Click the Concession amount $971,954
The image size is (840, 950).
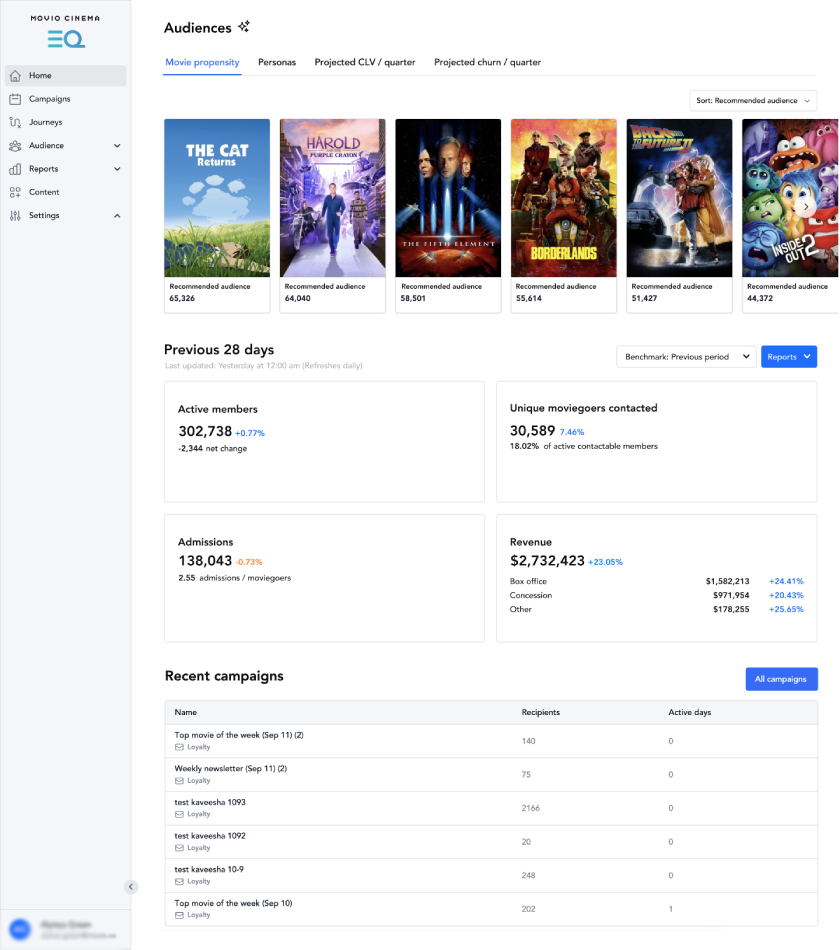(731, 596)
